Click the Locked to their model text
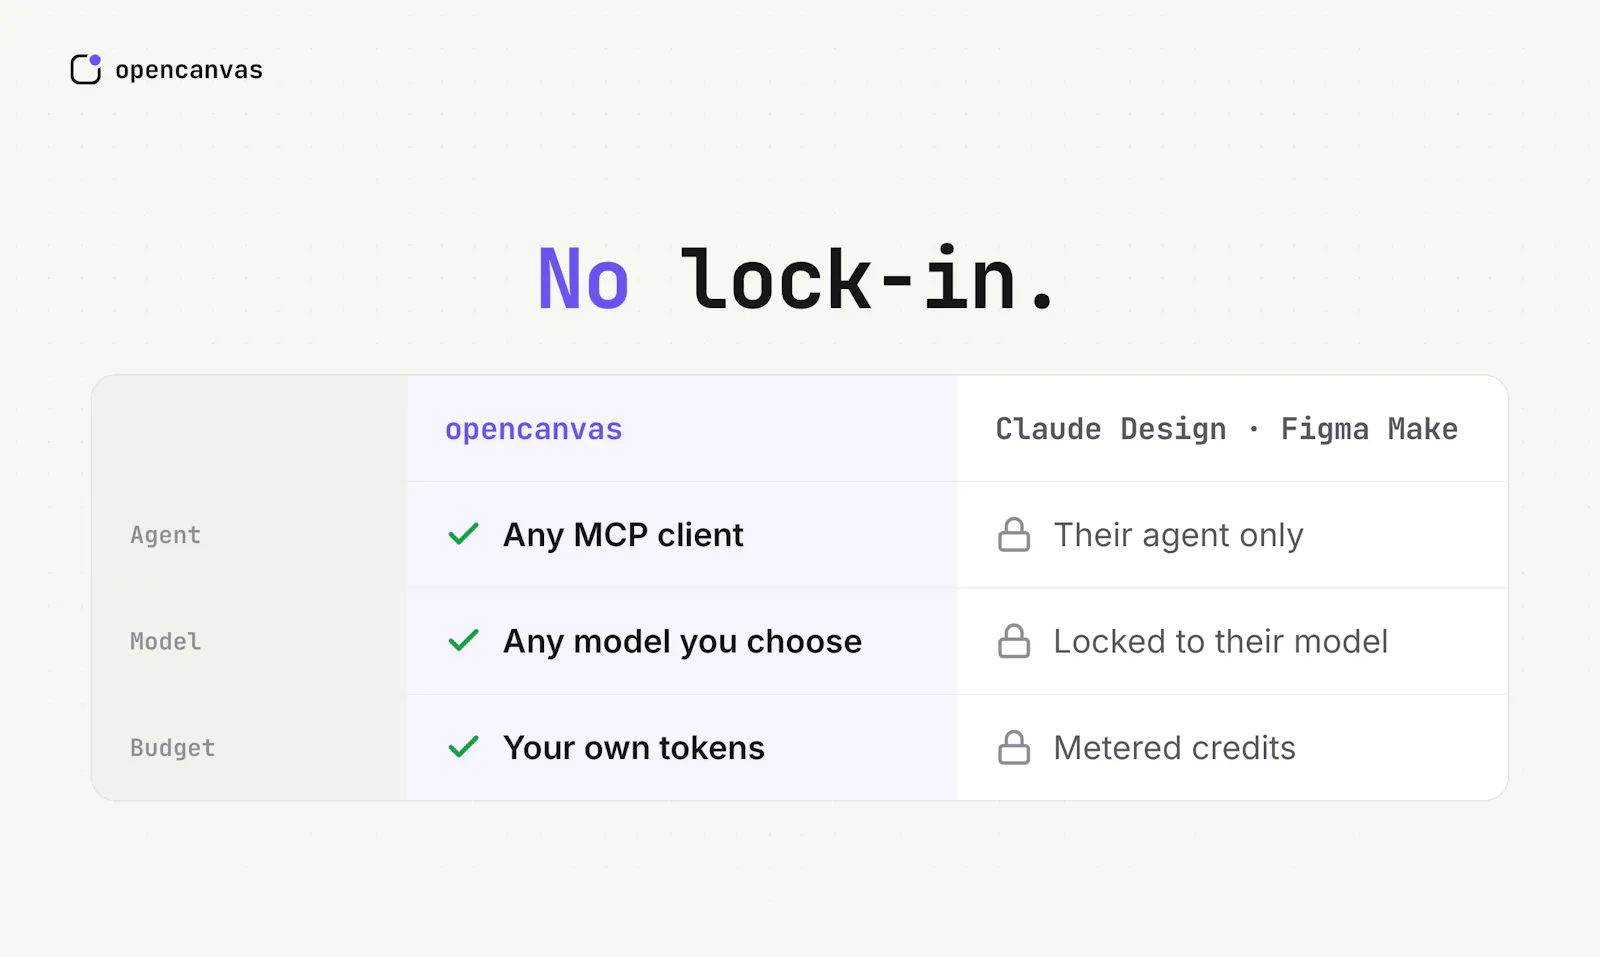The width and height of the screenshot is (1600, 957). coord(1220,641)
